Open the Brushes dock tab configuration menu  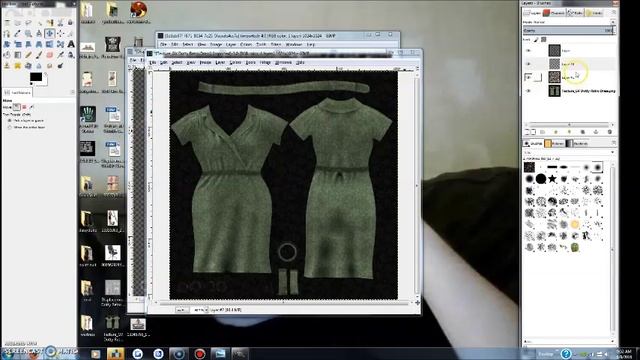614,142
